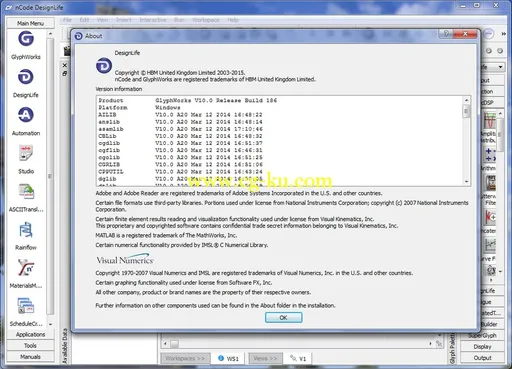Close the Available Data panel
Screen dimensions: 512x369
point(65,65)
